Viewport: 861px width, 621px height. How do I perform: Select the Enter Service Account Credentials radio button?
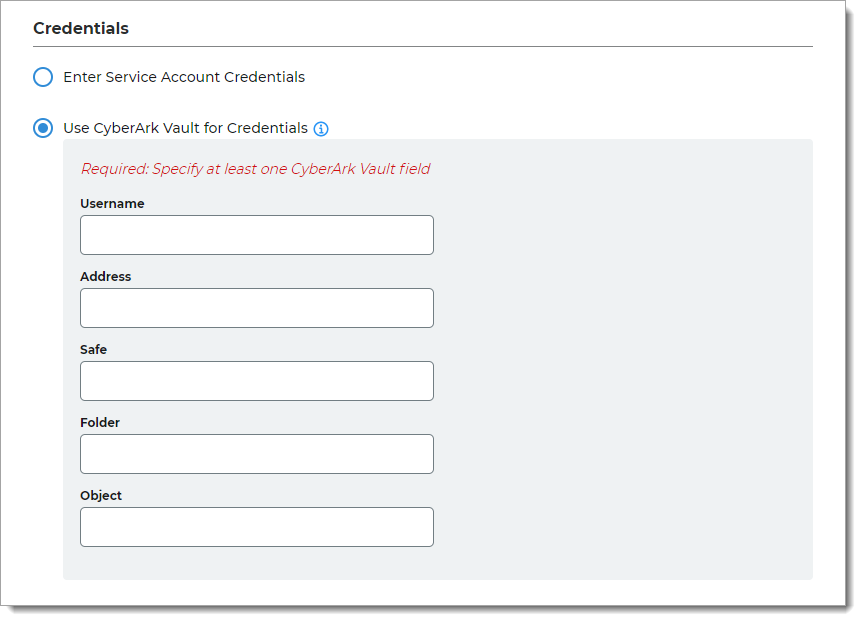tap(43, 77)
